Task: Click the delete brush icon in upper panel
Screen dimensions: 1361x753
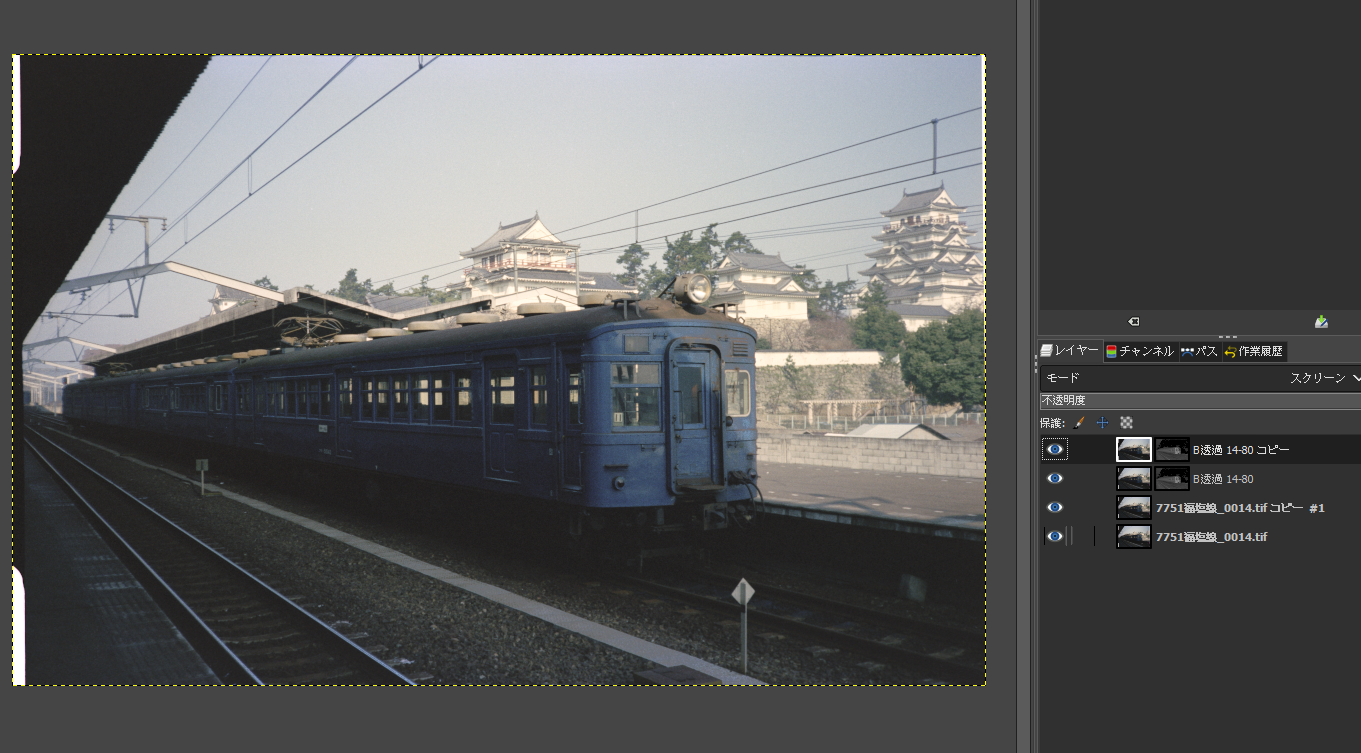Action: click(1134, 321)
